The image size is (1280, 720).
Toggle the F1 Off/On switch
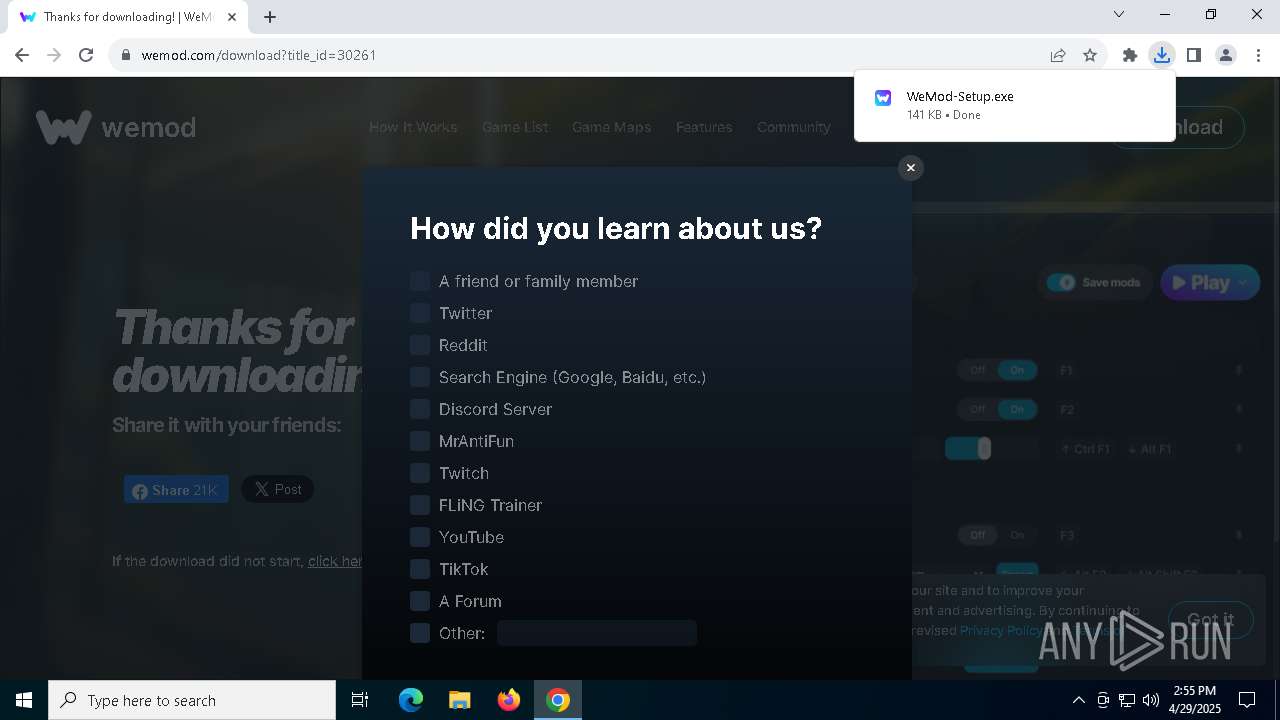997,370
